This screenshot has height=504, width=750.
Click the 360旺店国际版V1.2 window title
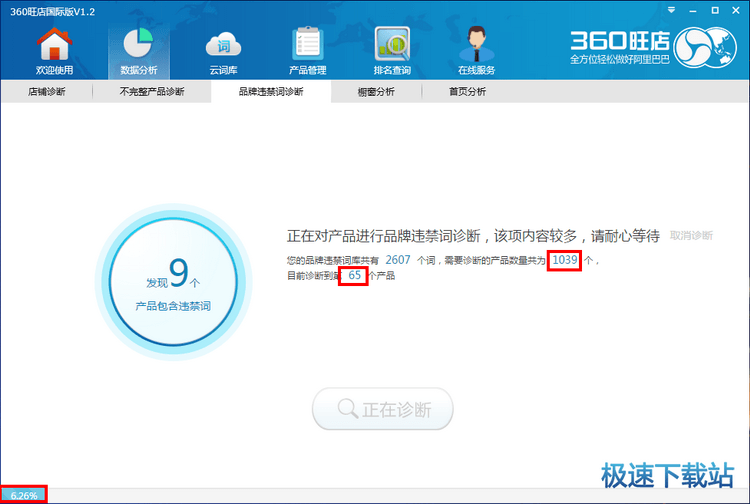tap(53, 11)
